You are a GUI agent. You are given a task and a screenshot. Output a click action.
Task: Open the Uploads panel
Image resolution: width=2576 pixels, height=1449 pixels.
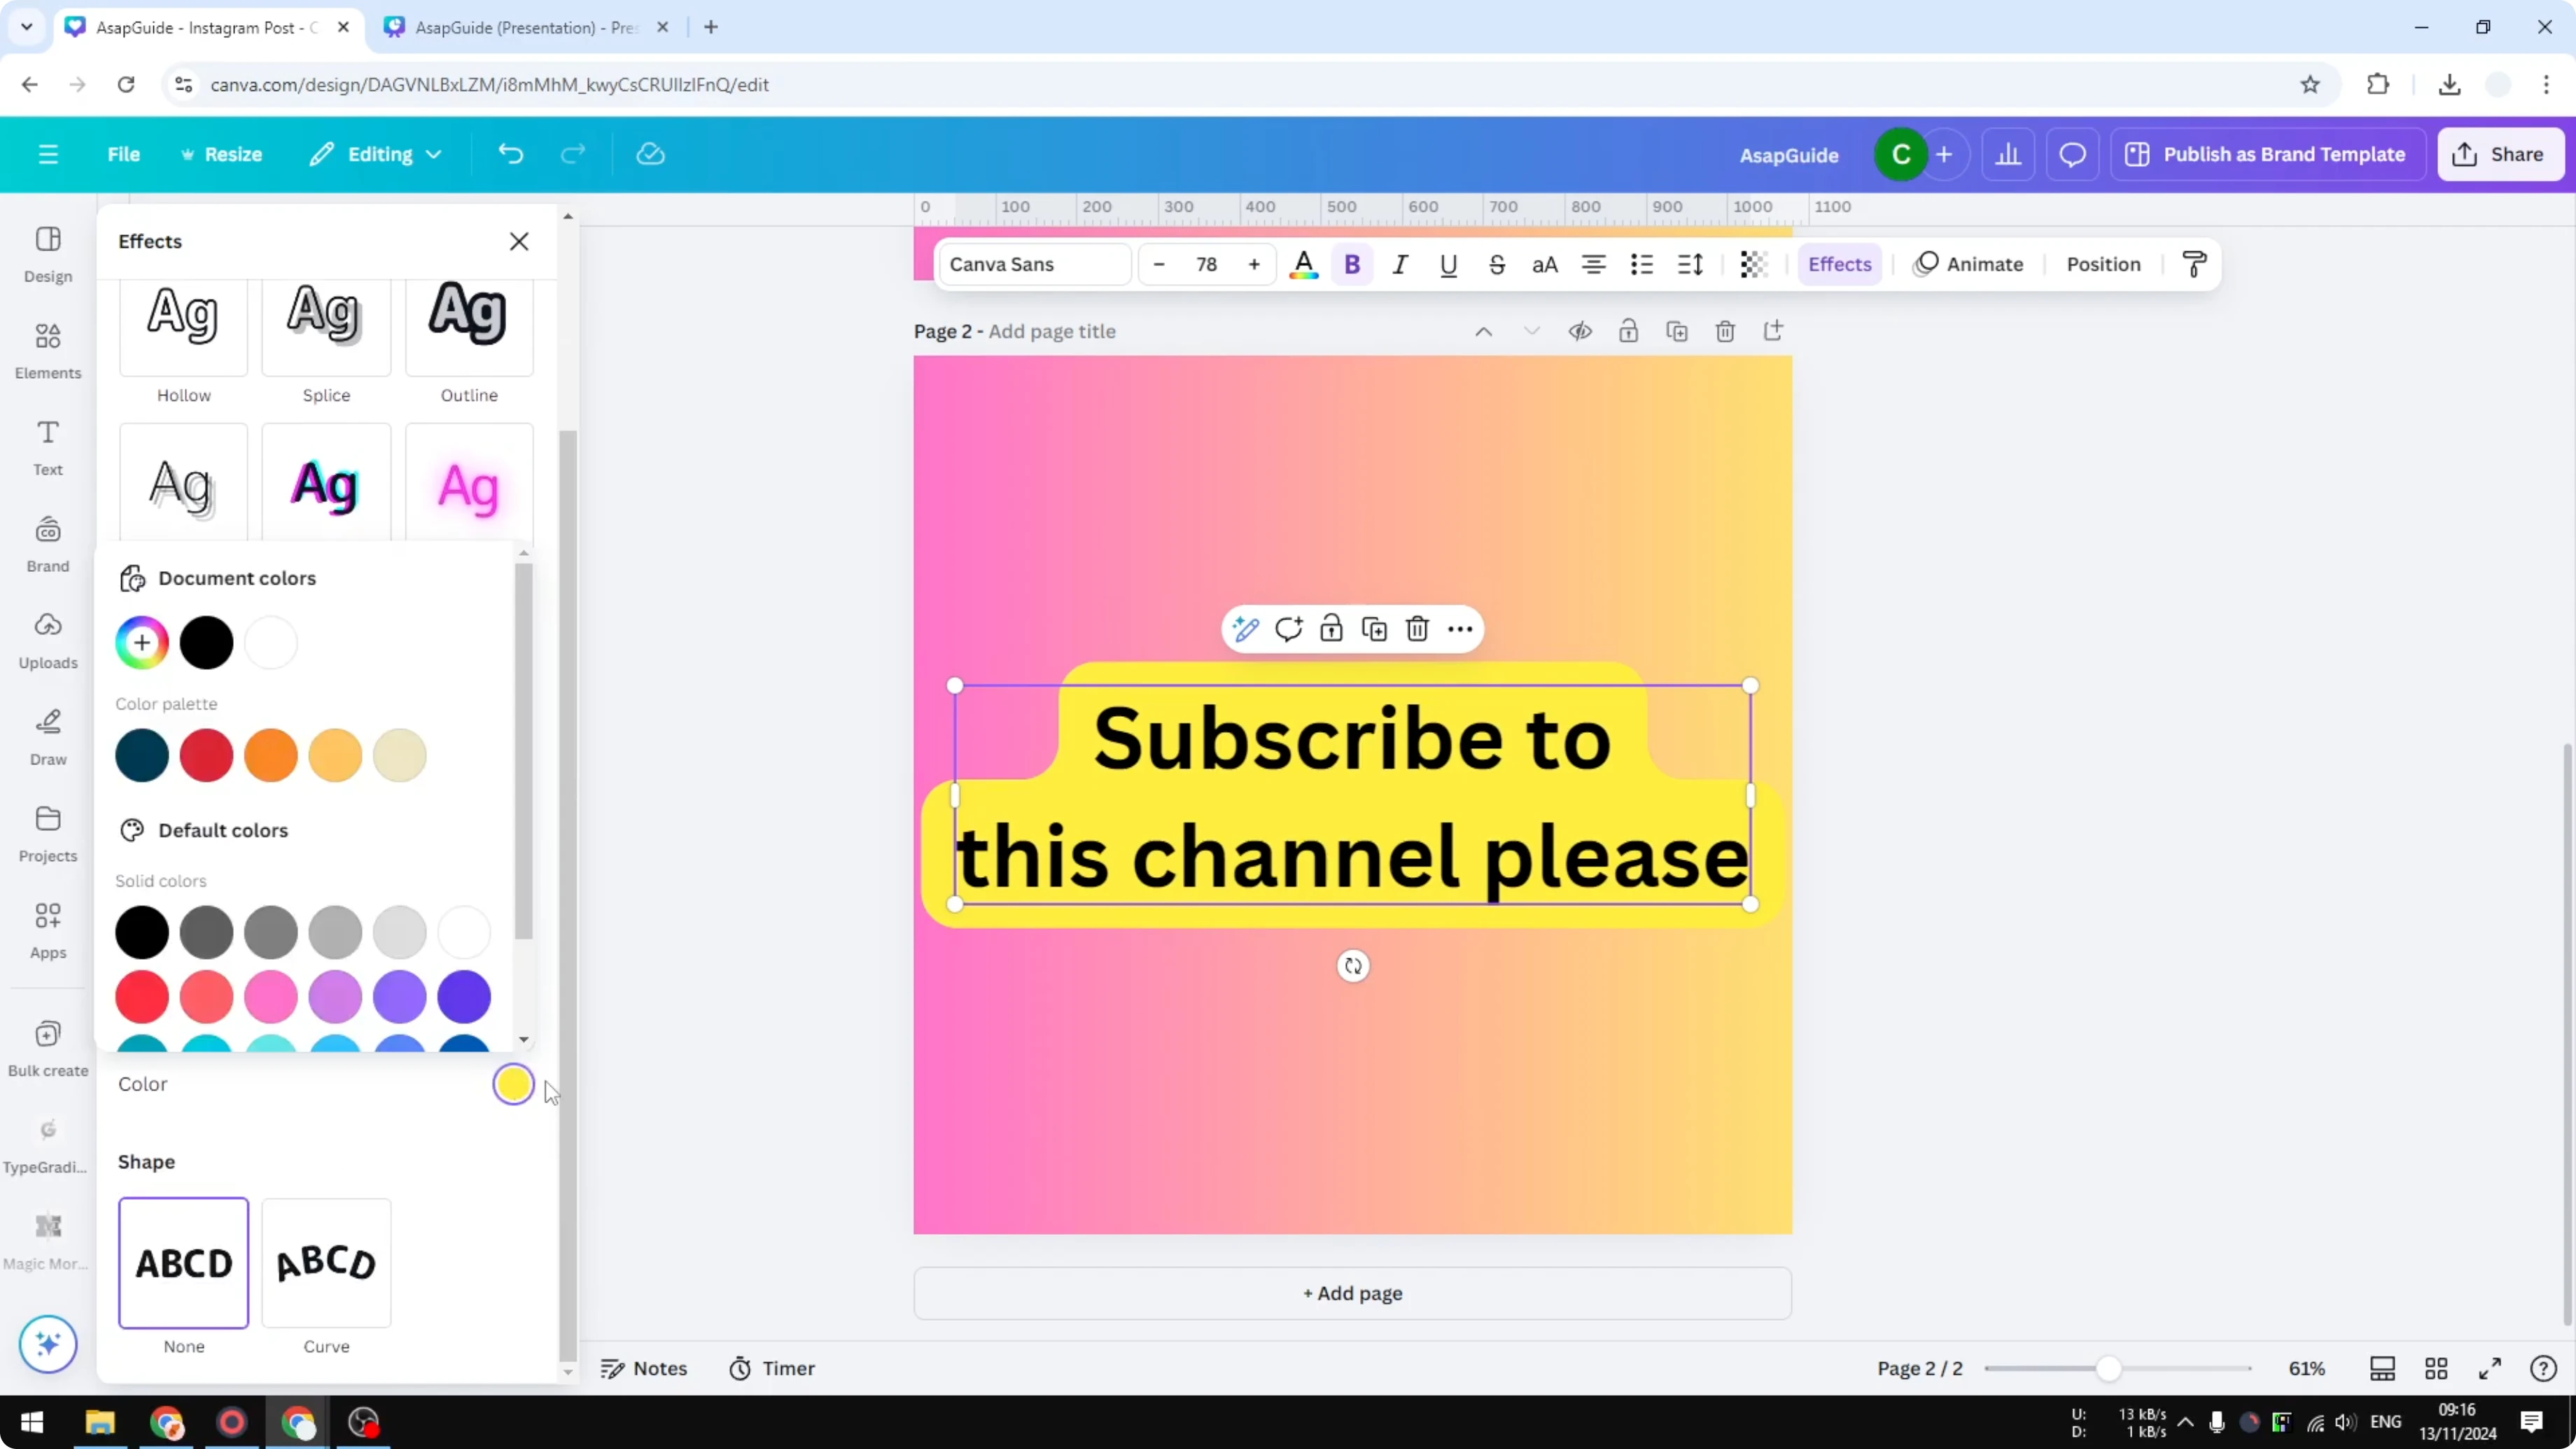47,640
